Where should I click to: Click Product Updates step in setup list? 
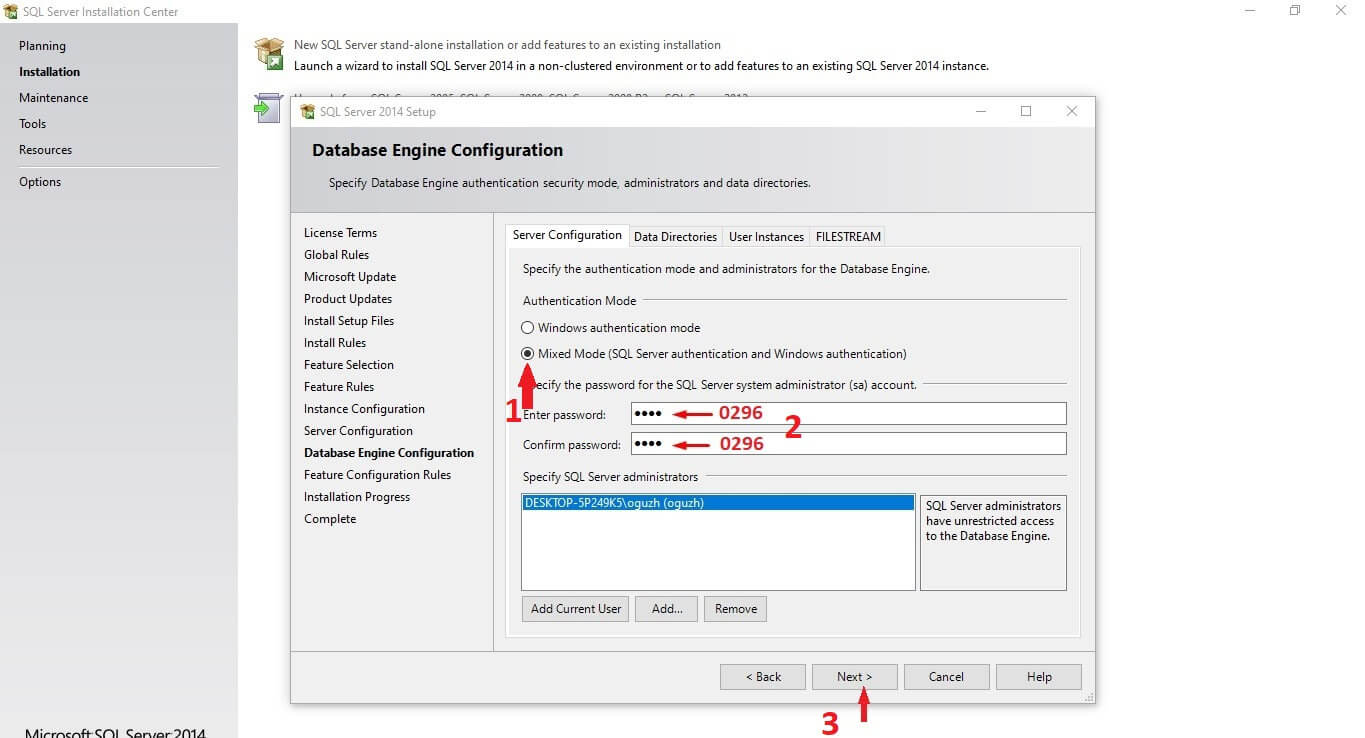(348, 299)
